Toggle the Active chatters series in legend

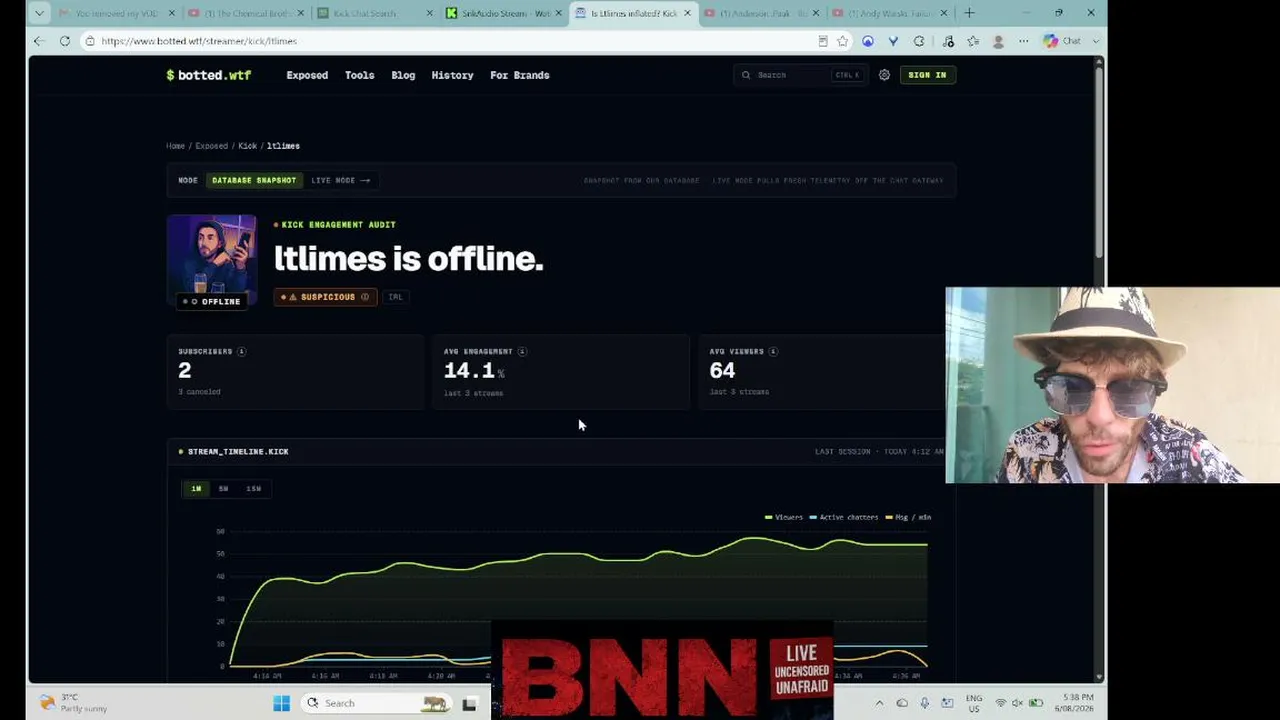(844, 518)
